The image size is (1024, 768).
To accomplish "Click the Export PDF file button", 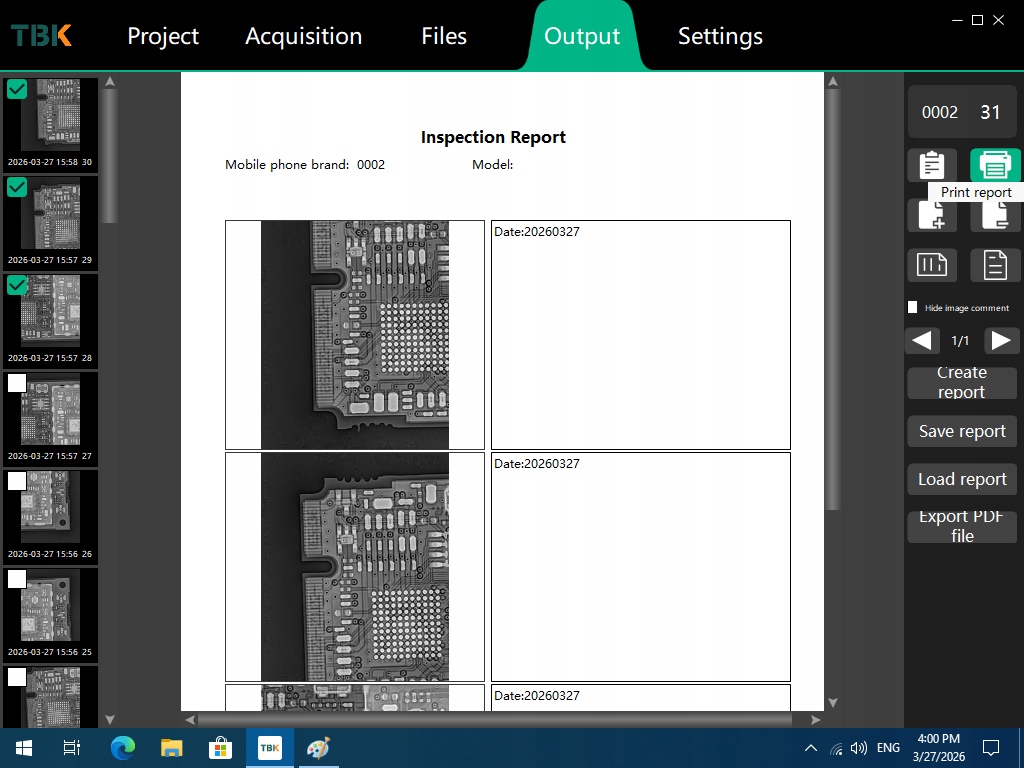I will click(962, 526).
